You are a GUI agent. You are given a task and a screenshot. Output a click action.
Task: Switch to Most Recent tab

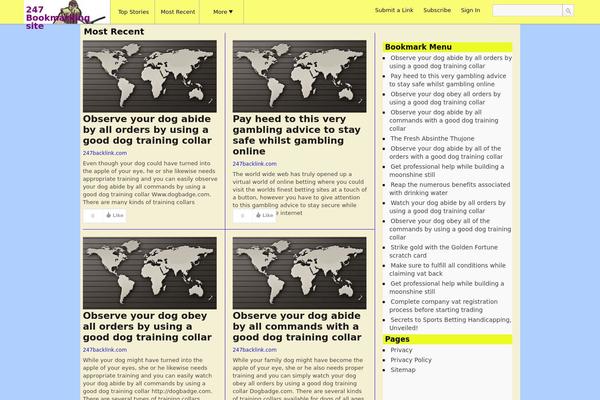pos(178,12)
